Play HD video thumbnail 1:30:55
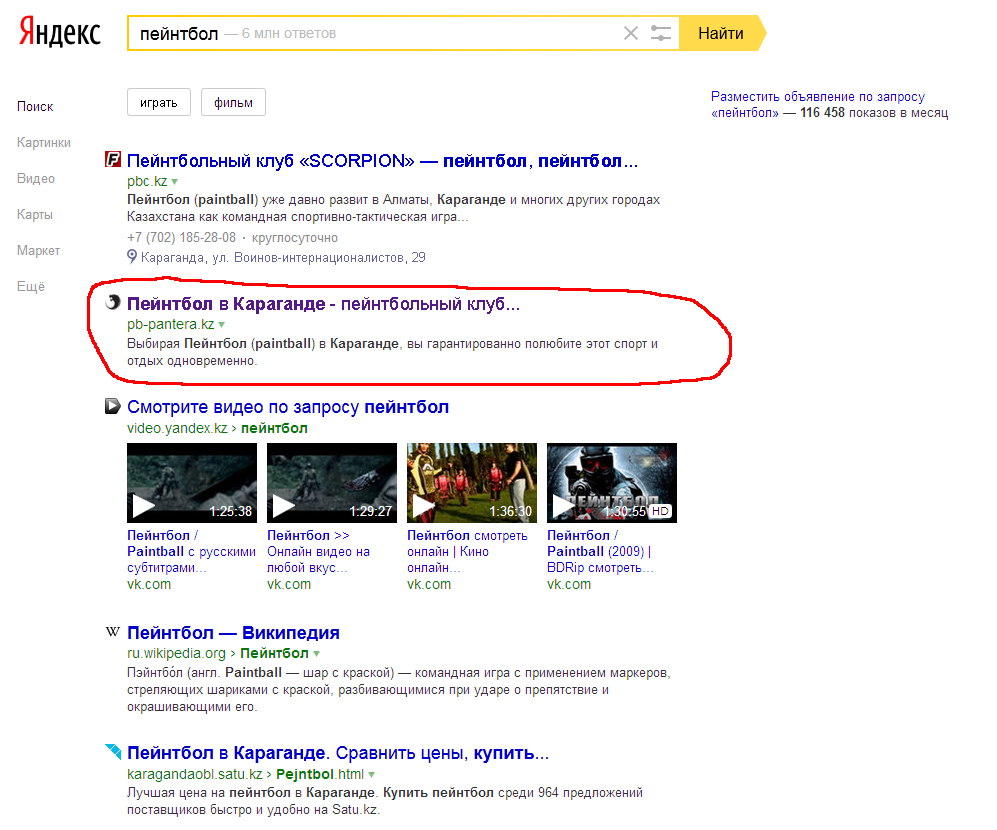 point(612,483)
